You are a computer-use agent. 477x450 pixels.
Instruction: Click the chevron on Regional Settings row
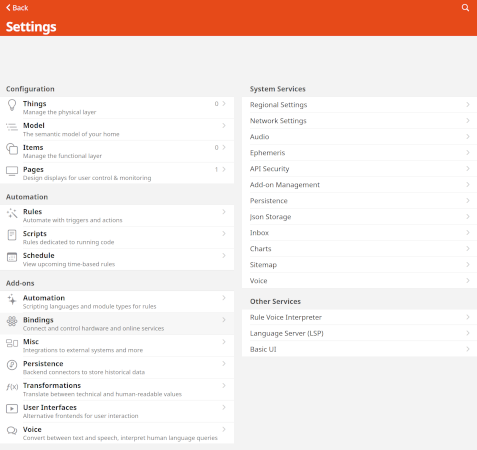(468, 105)
